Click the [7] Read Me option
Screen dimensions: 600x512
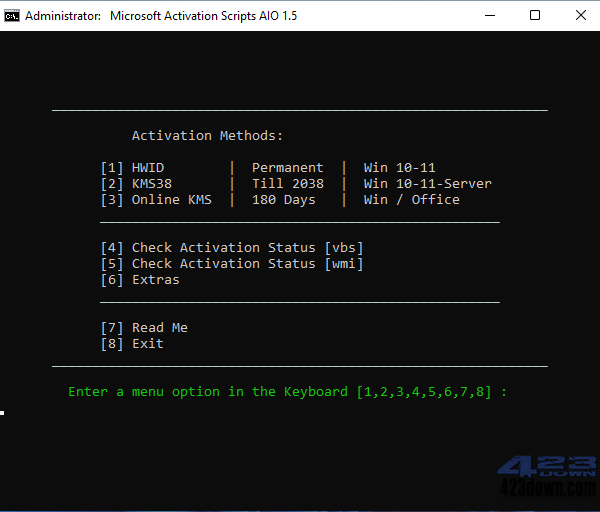144,328
